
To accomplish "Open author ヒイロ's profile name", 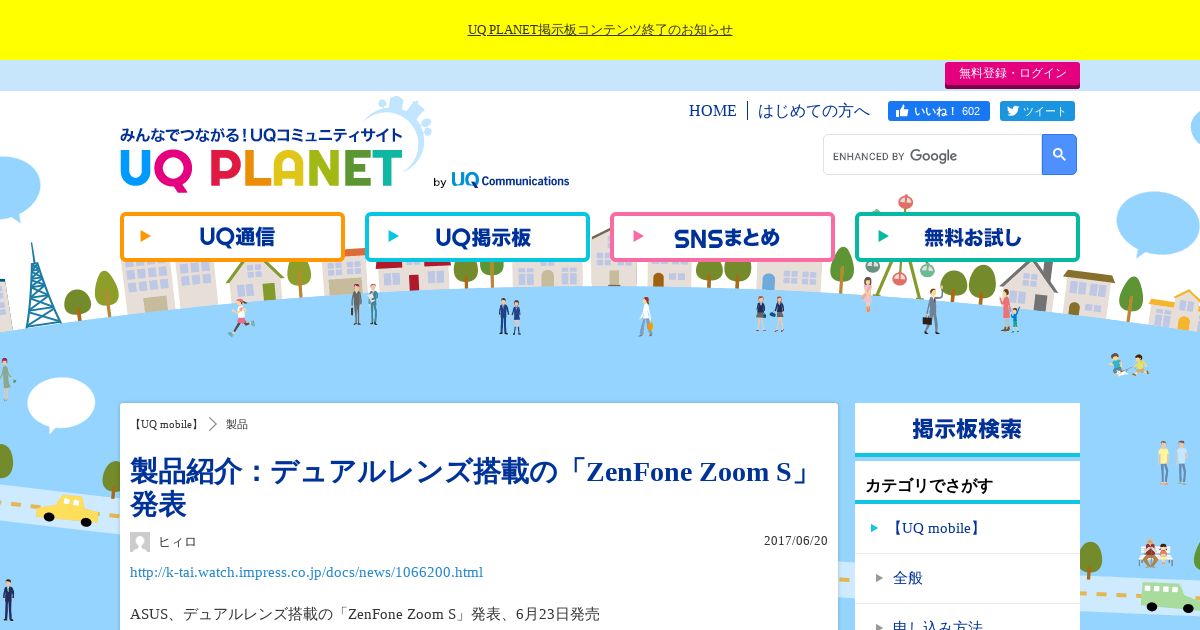I will coord(178,542).
